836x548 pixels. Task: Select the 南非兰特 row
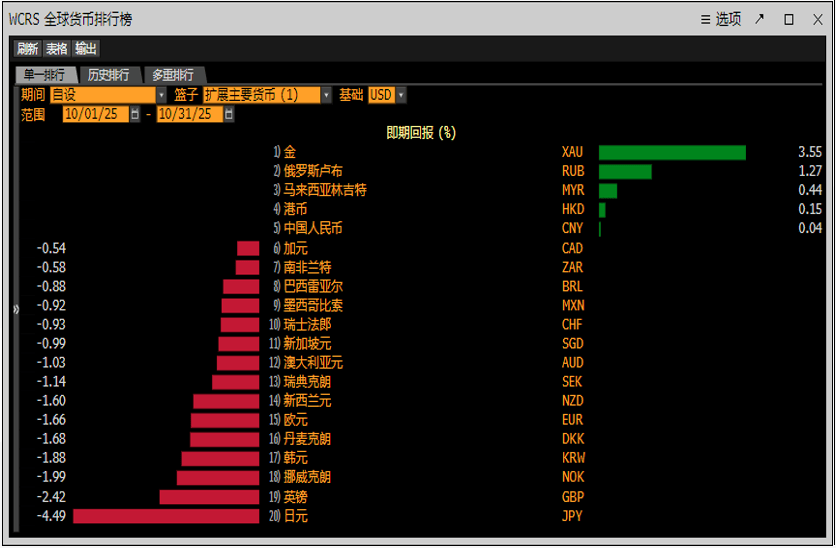point(421,268)
